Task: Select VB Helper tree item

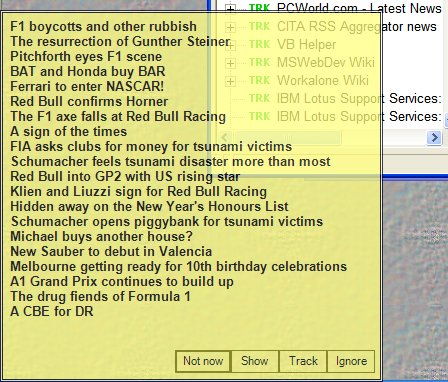Action: (306, 45)
